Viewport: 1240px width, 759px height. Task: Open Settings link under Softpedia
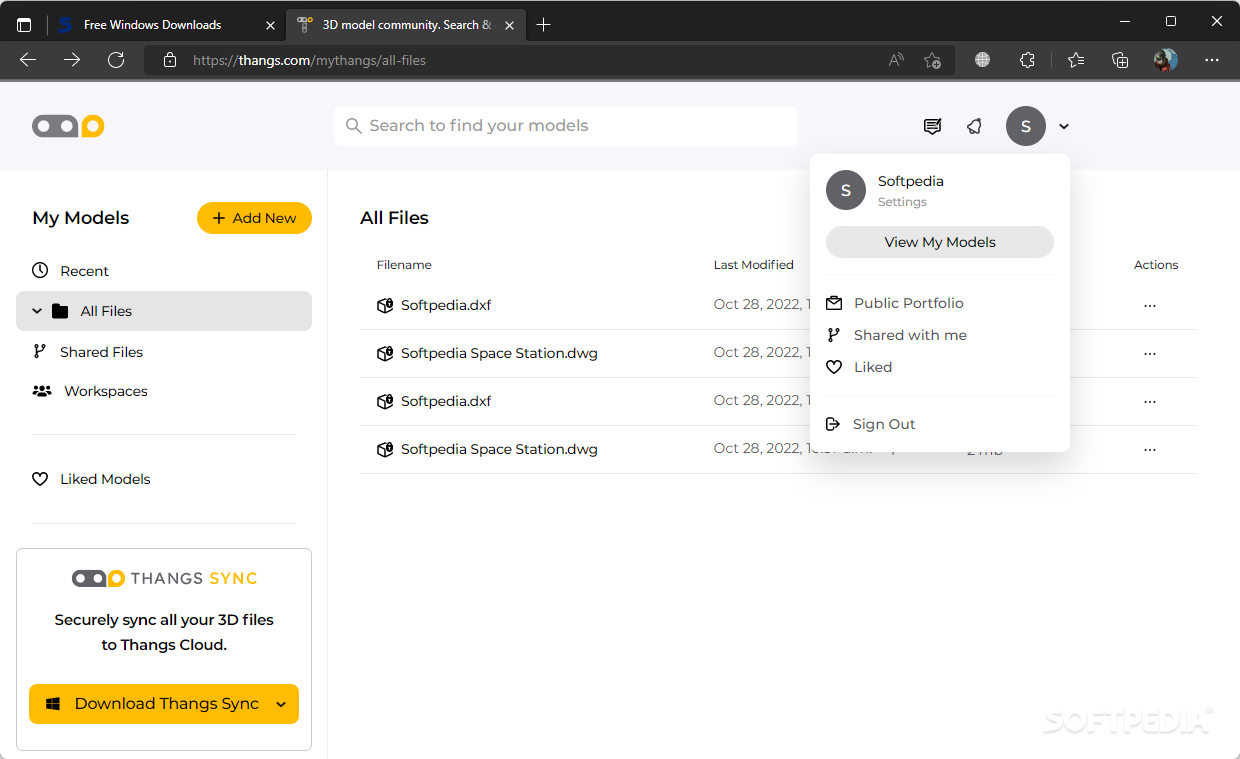(x=902, y=202)
